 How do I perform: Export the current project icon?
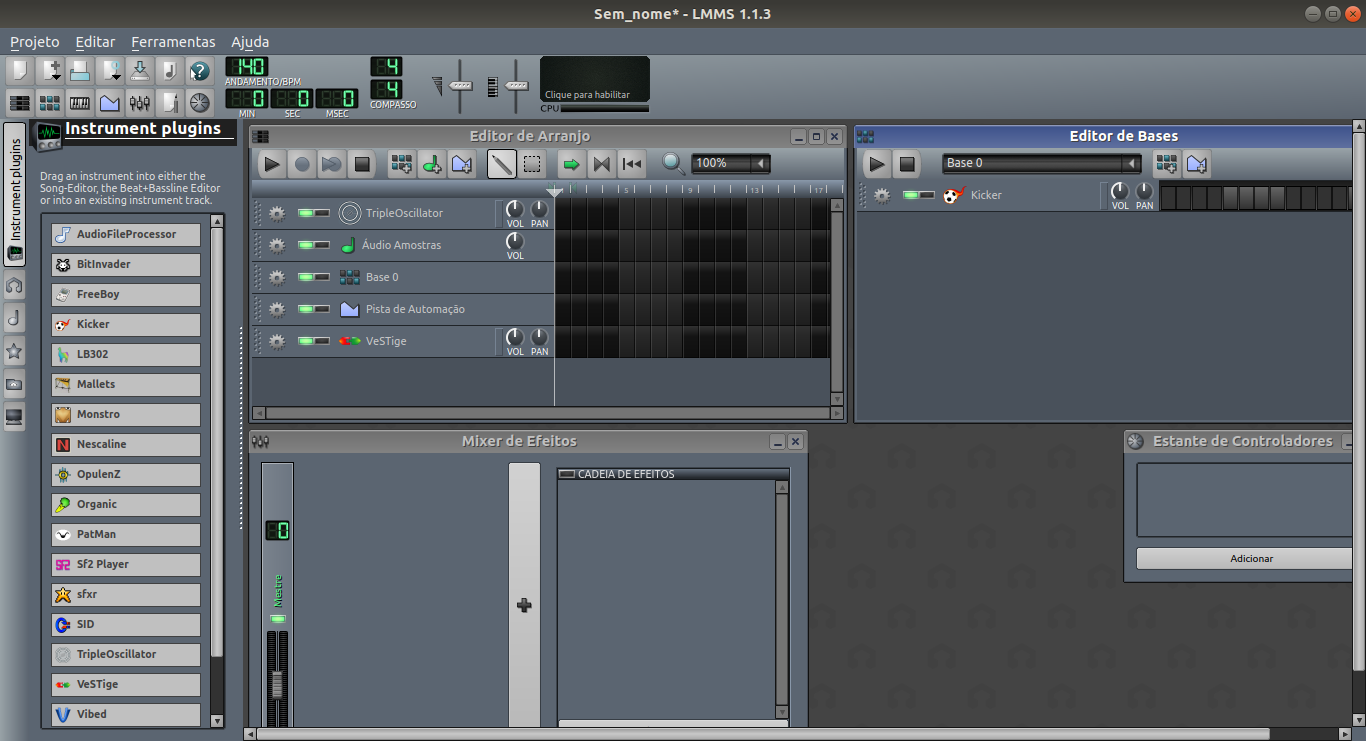click(170, 71)
